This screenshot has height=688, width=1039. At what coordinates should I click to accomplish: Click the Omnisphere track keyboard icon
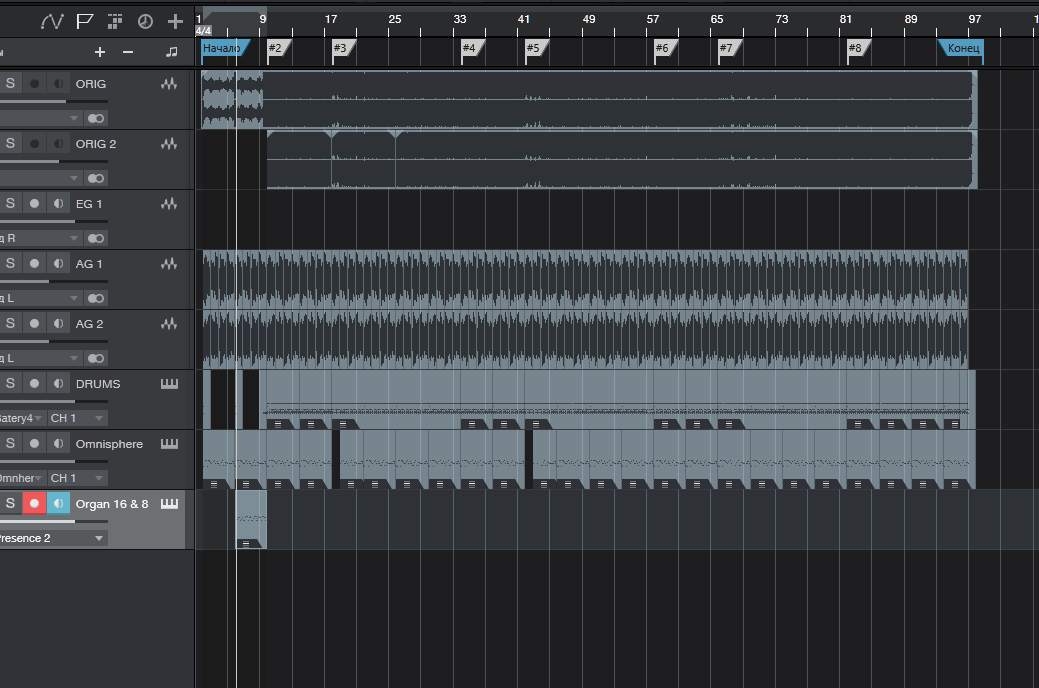[170, 443]
